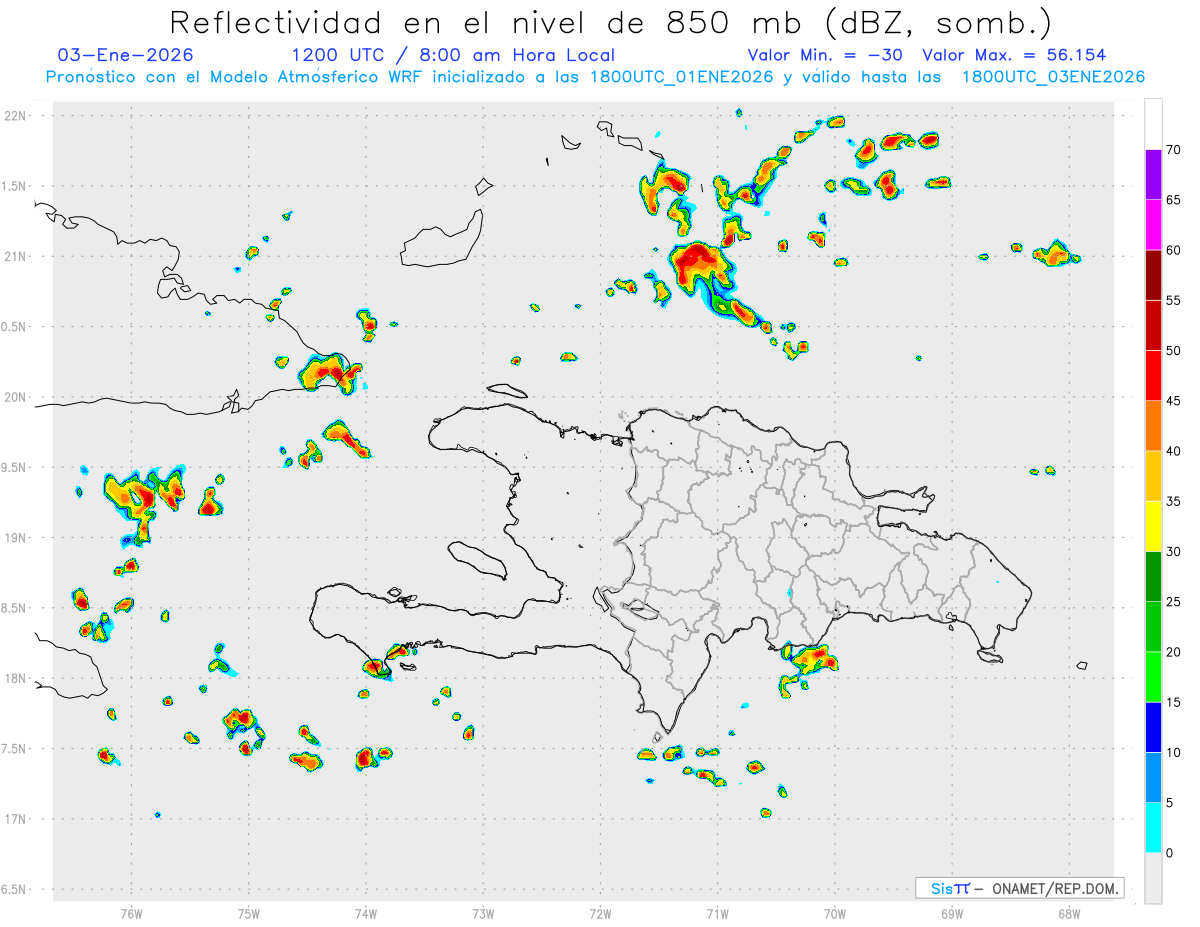Click the magenta 60–65 dBZ color bar segment
Viewport: 1200px width, 927px height.
point(1153,224)
